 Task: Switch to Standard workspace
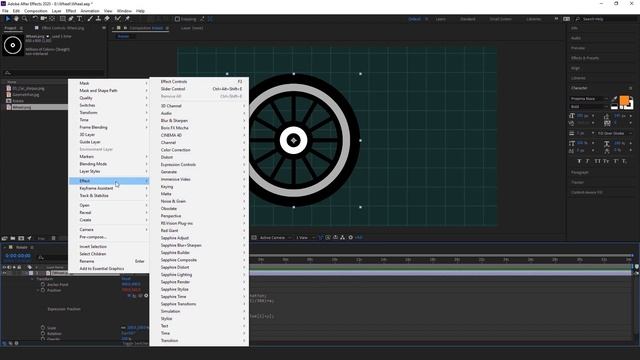coord(467,19)
